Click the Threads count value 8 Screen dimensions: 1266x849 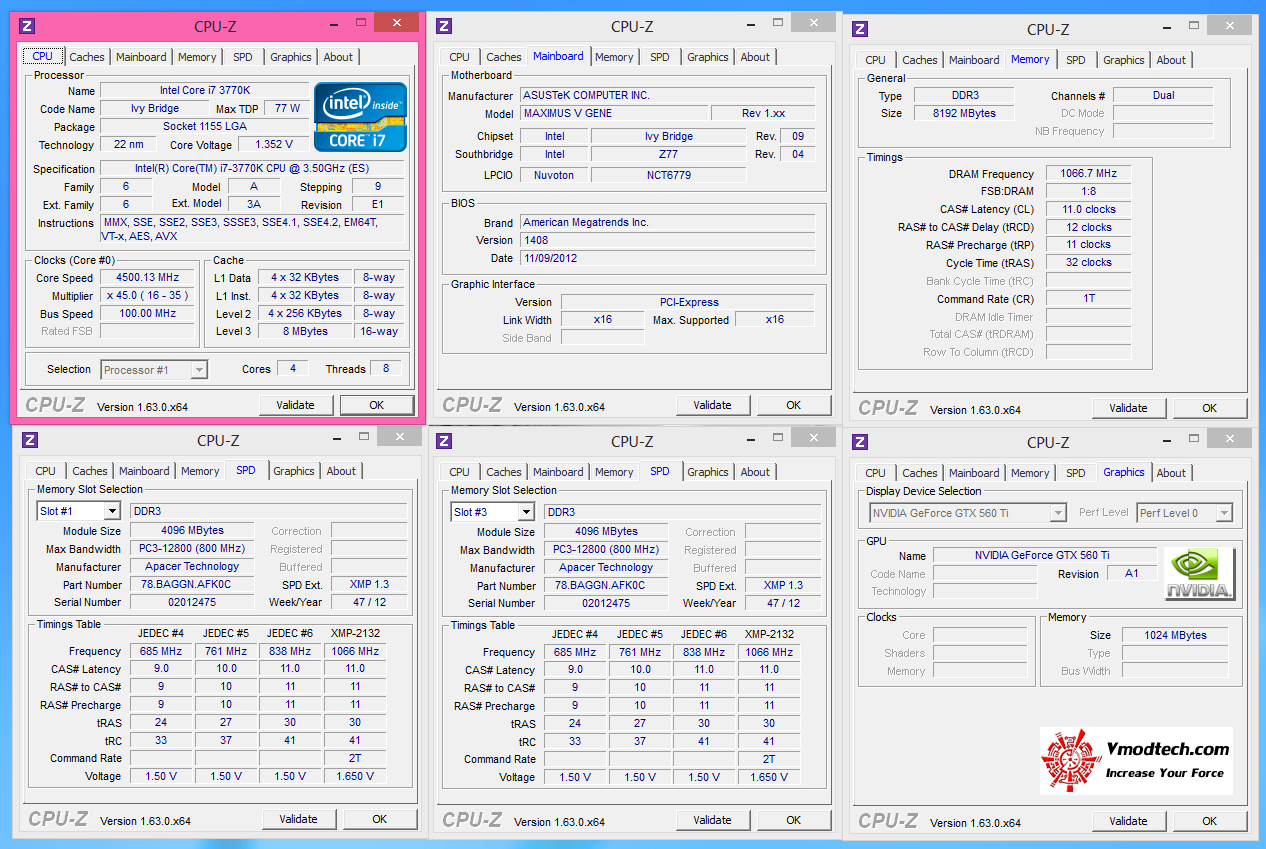[386, 369]
